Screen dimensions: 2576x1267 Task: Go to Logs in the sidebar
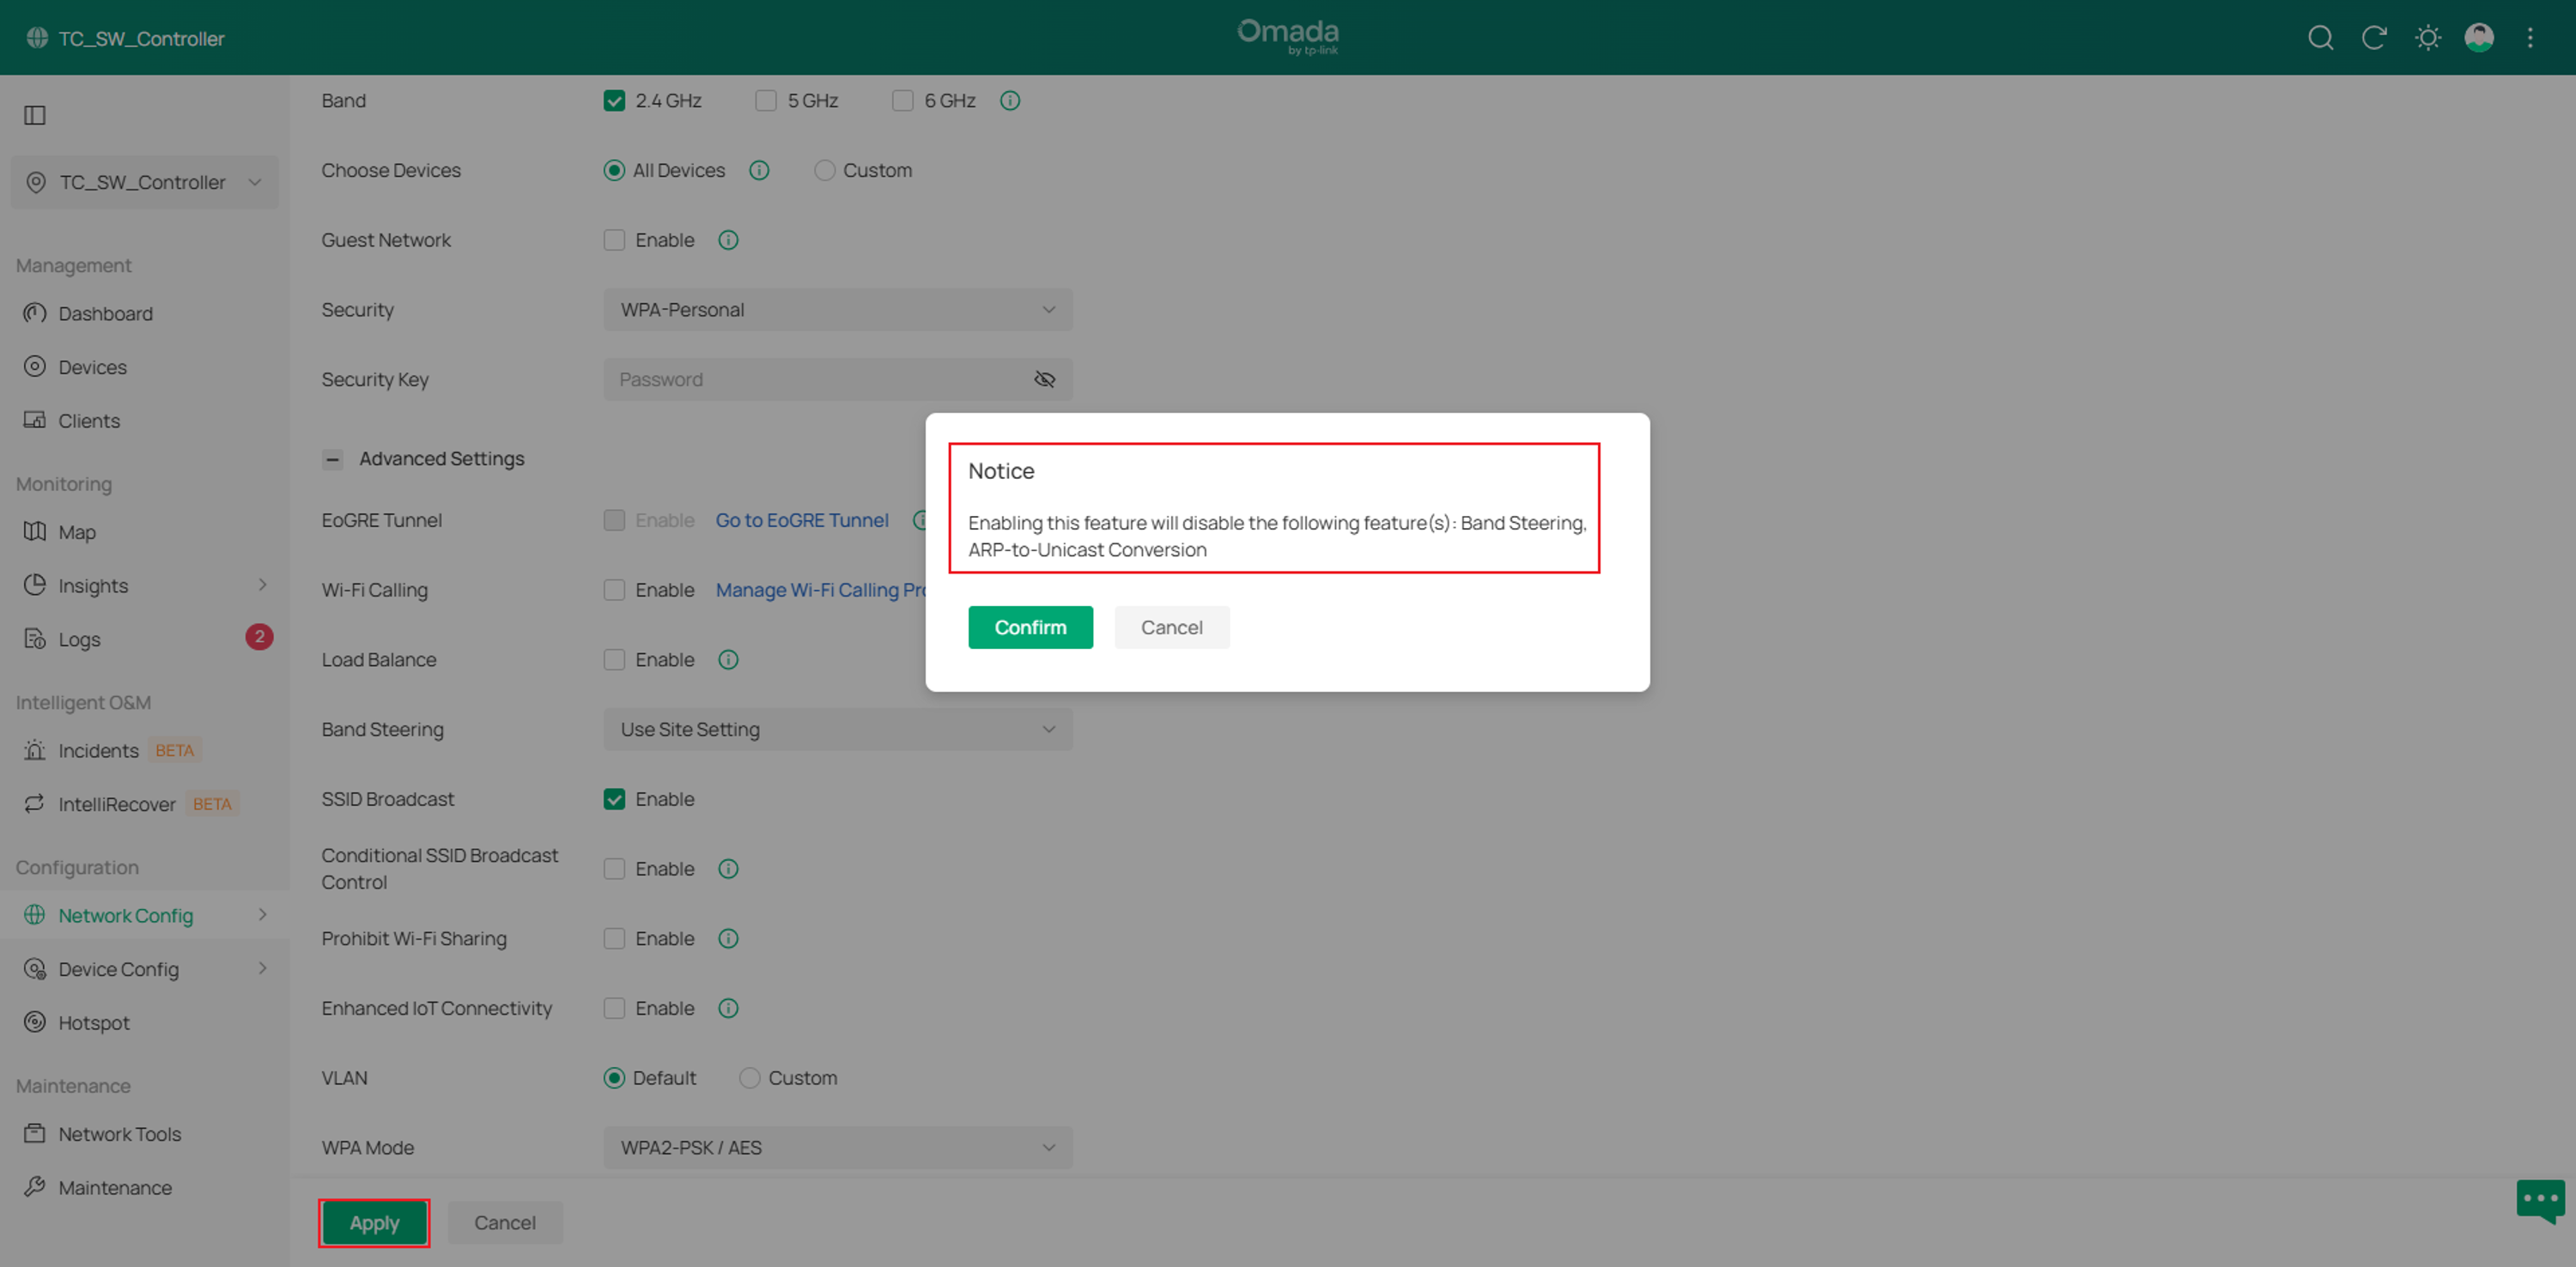click(x=79, y=639)
